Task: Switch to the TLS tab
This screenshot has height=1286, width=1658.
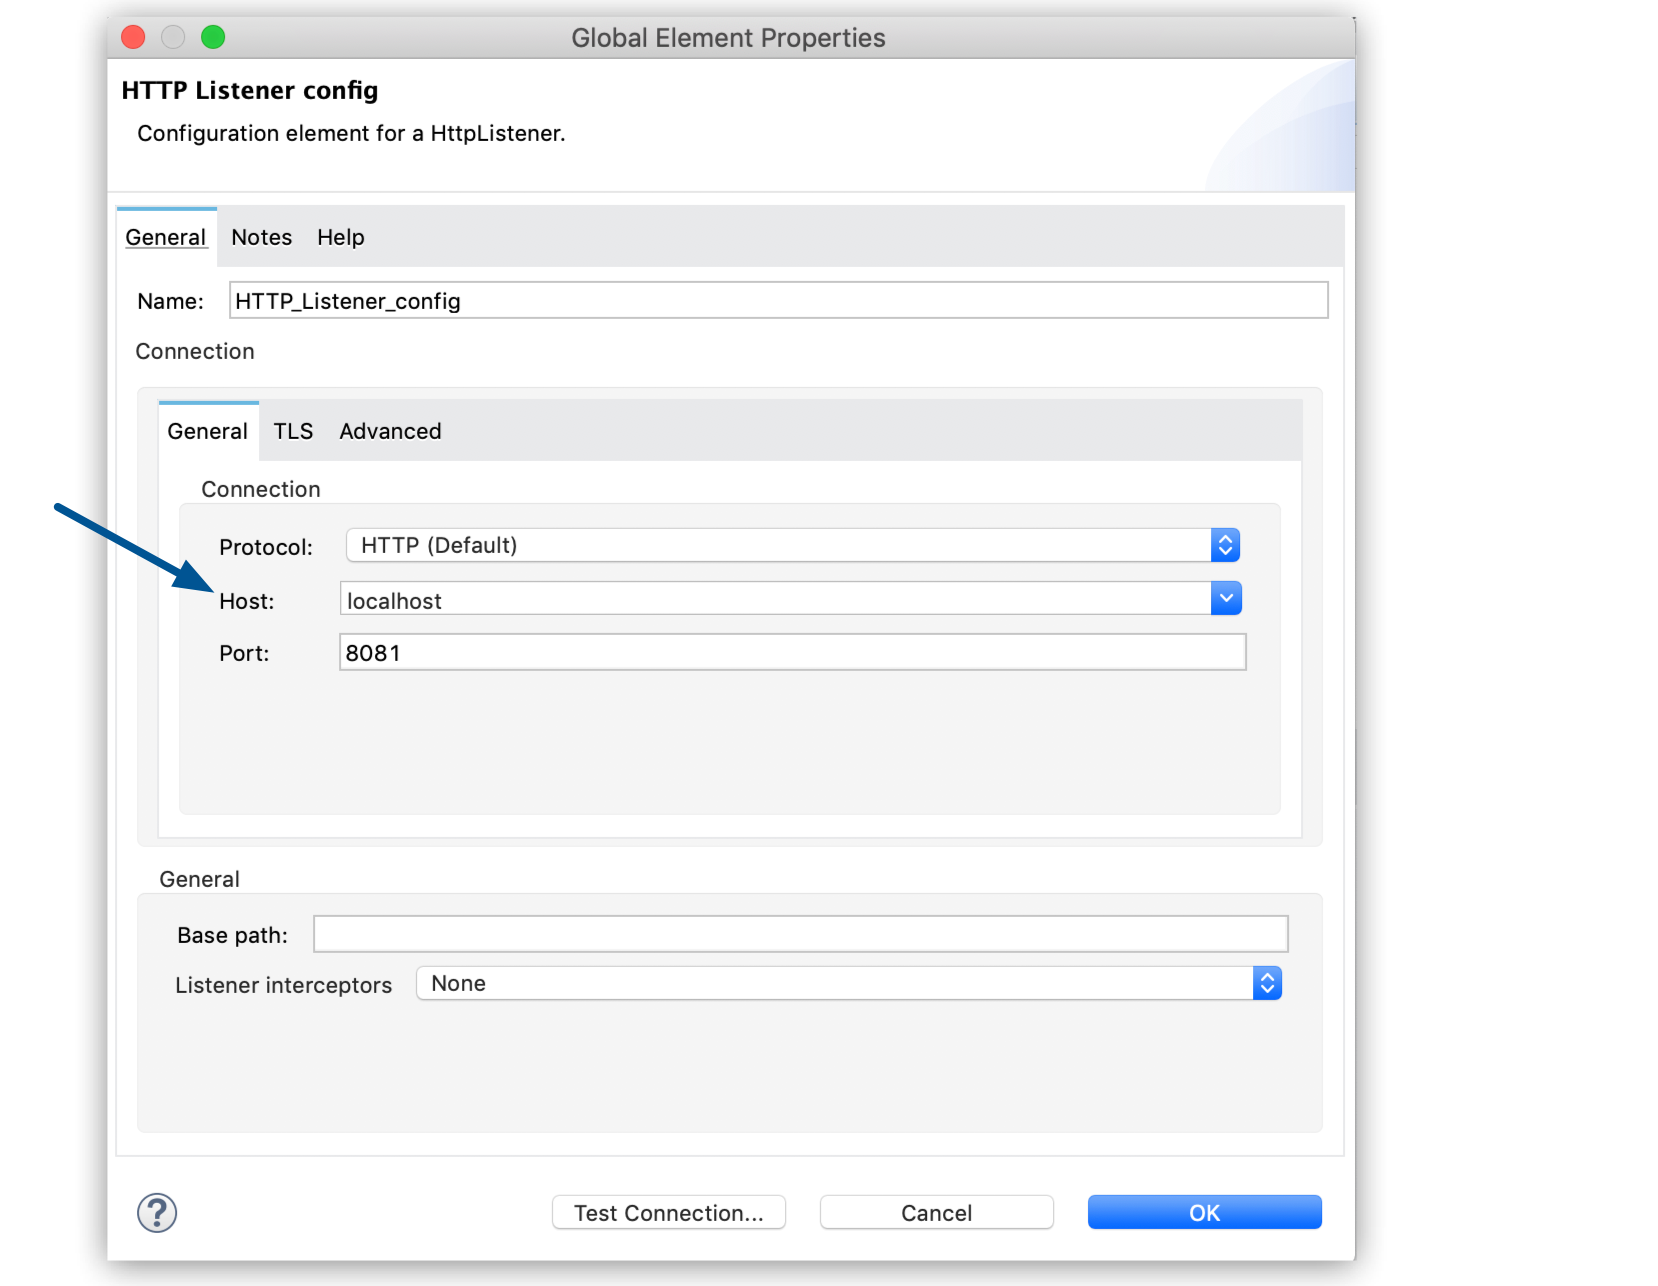Action: click(x=293, y=431)
